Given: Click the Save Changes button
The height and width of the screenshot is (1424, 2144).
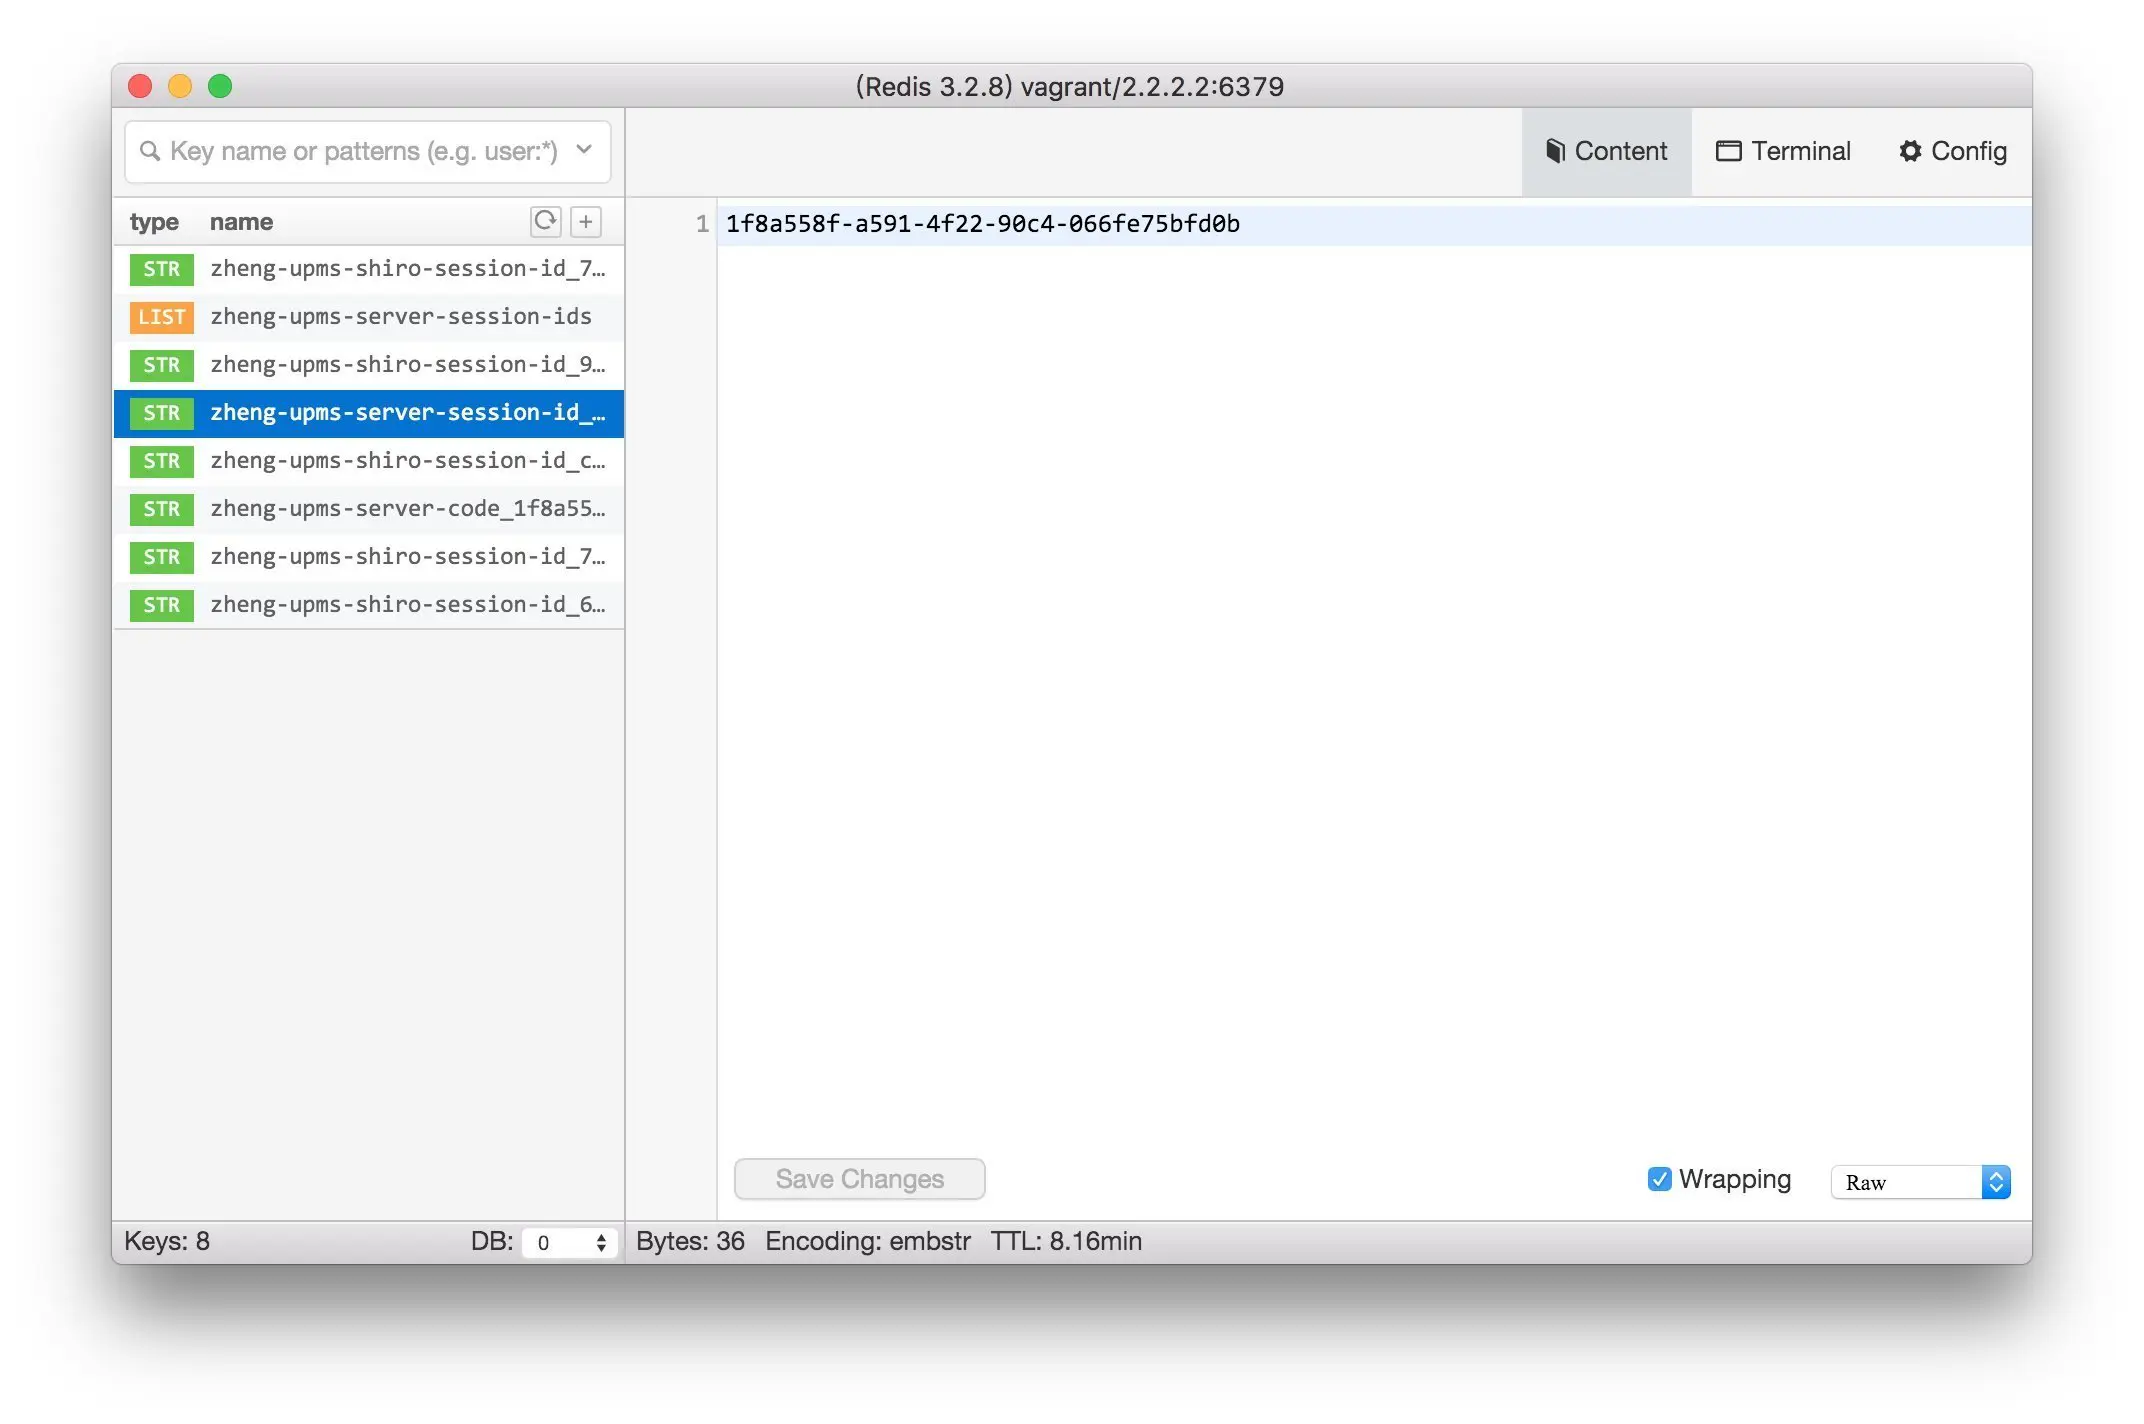Looking at the screenshot, I should [859, 1179].
